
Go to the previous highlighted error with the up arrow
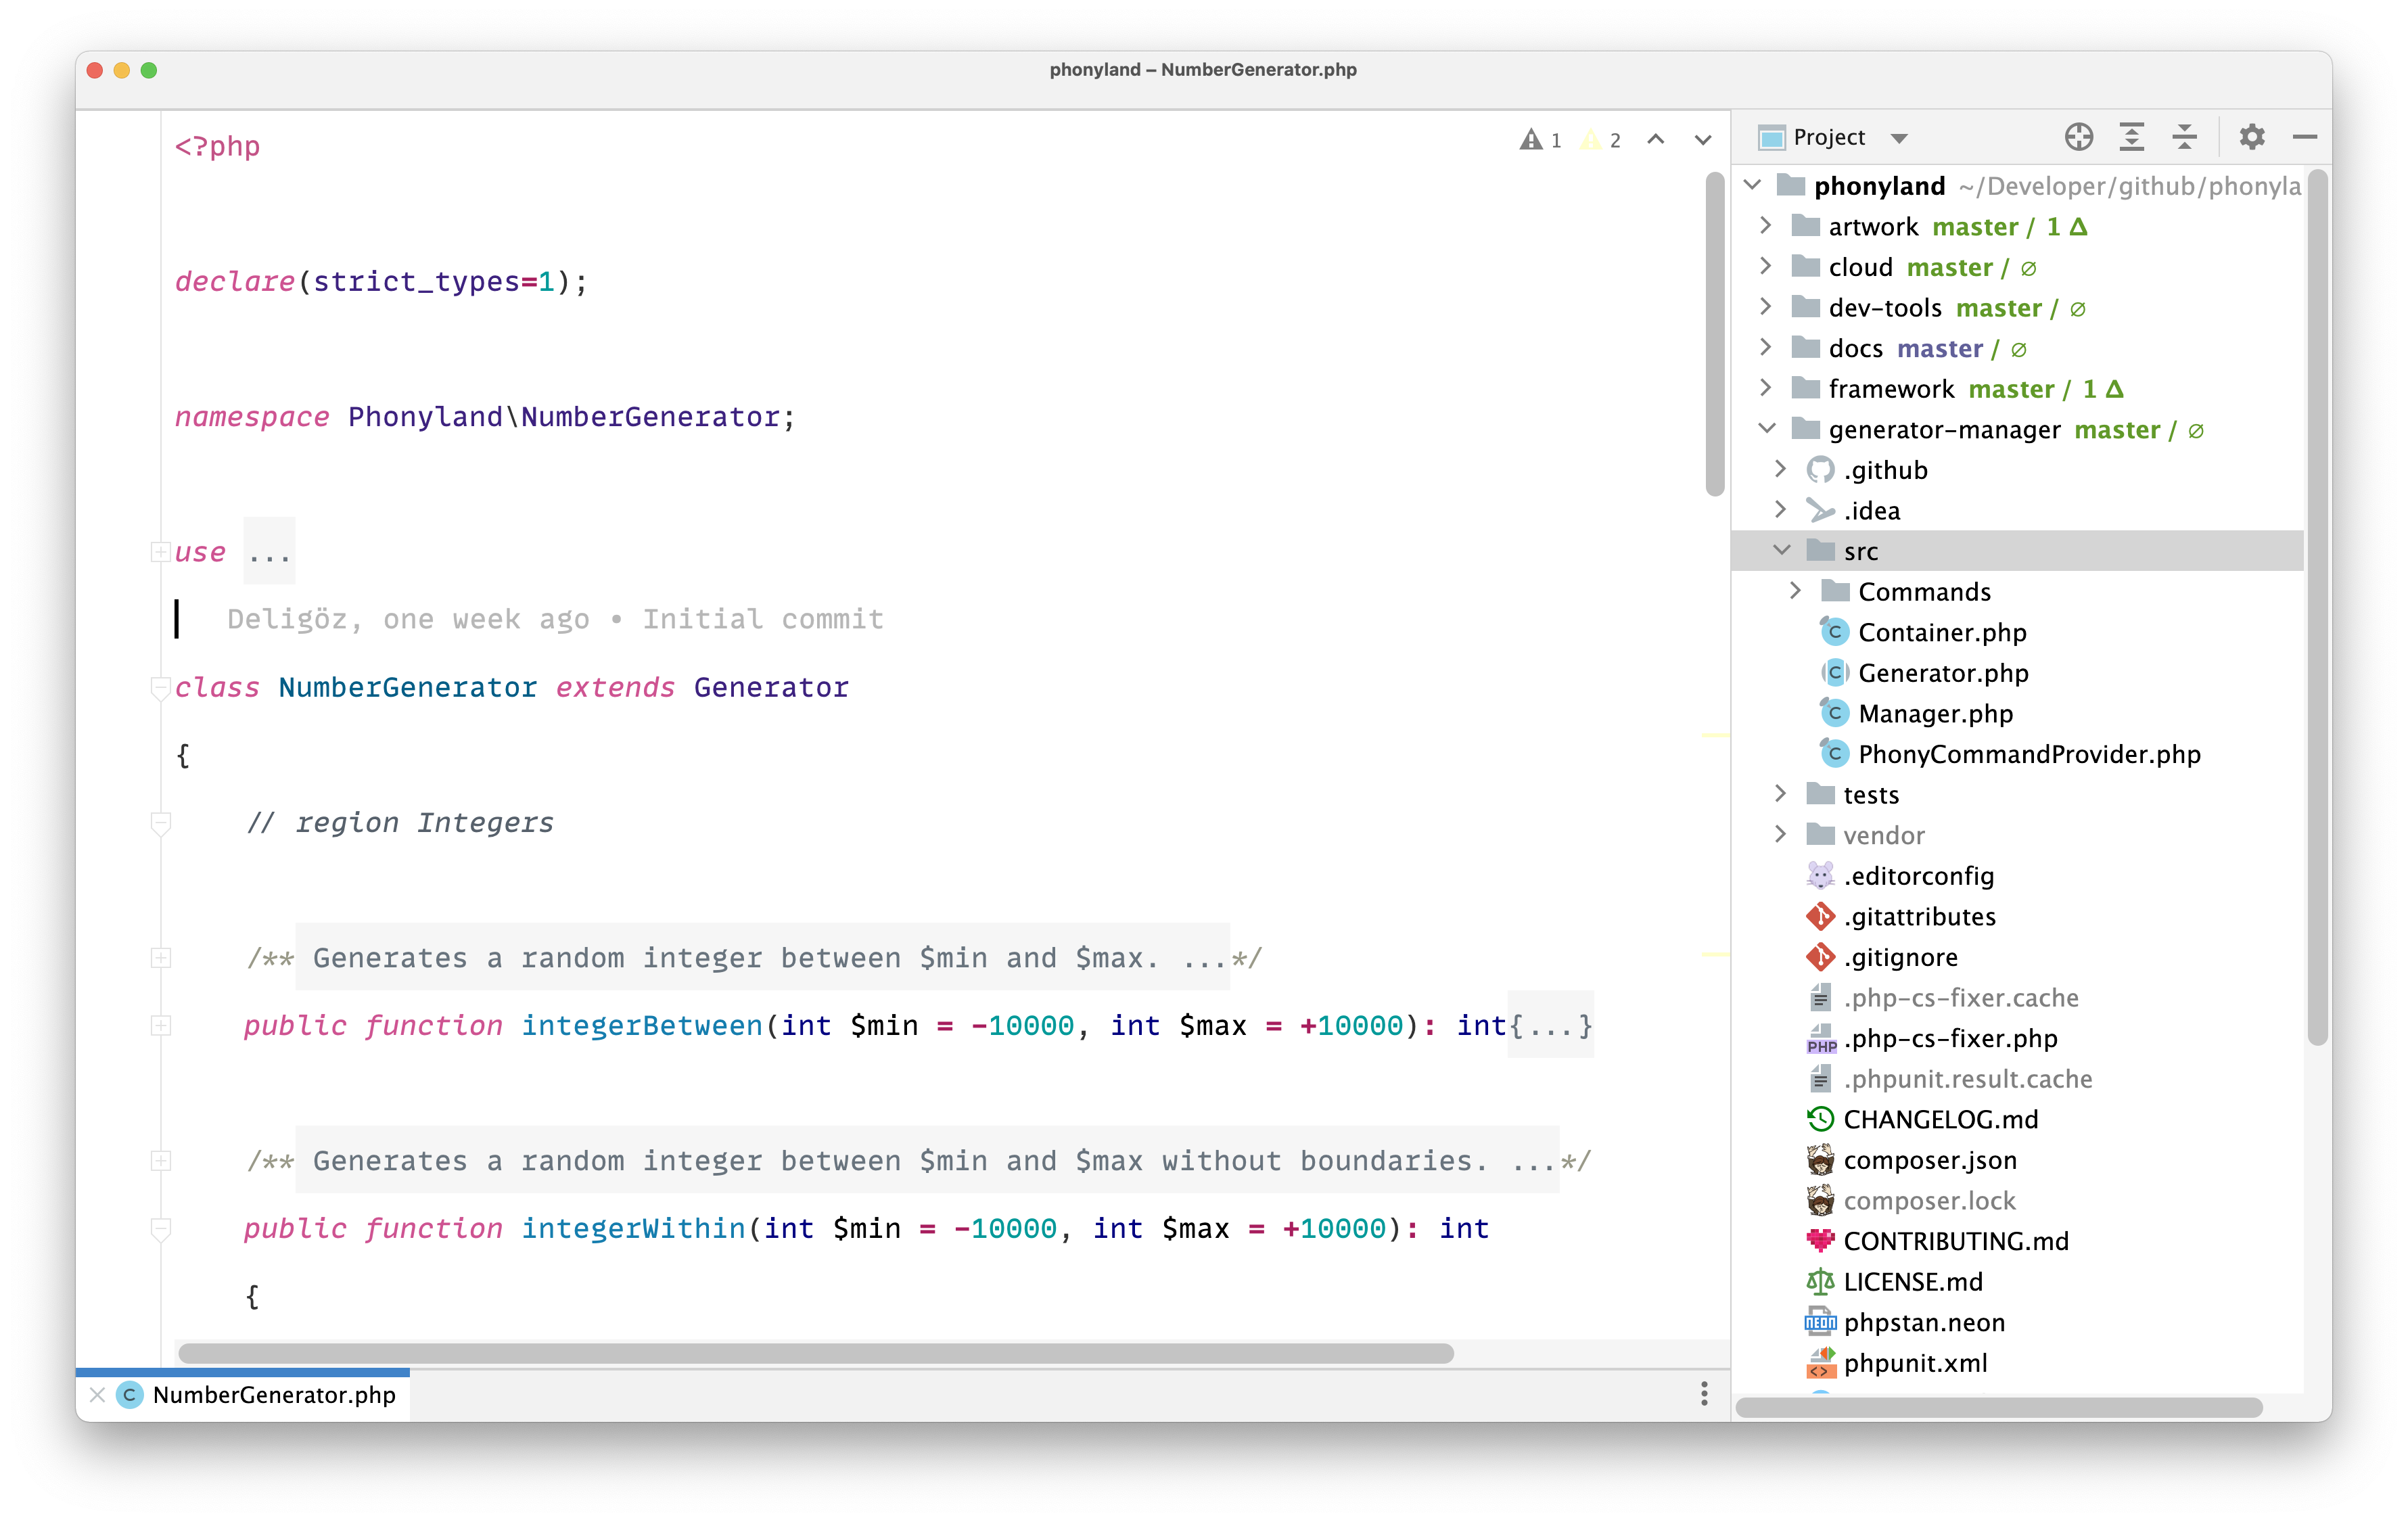click(x=1655, y=140)
